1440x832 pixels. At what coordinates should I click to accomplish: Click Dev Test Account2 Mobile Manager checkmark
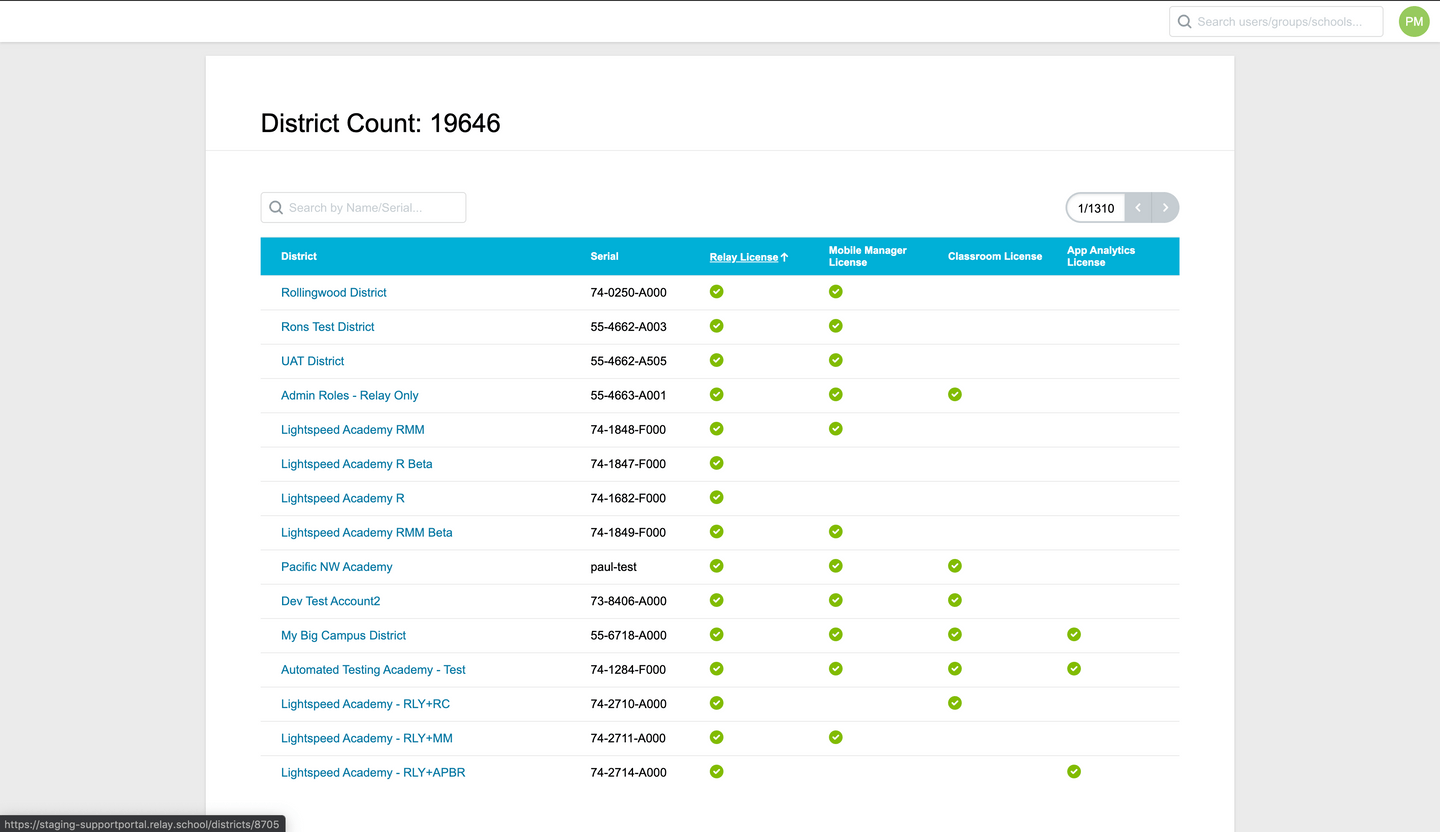click(835, 600)
